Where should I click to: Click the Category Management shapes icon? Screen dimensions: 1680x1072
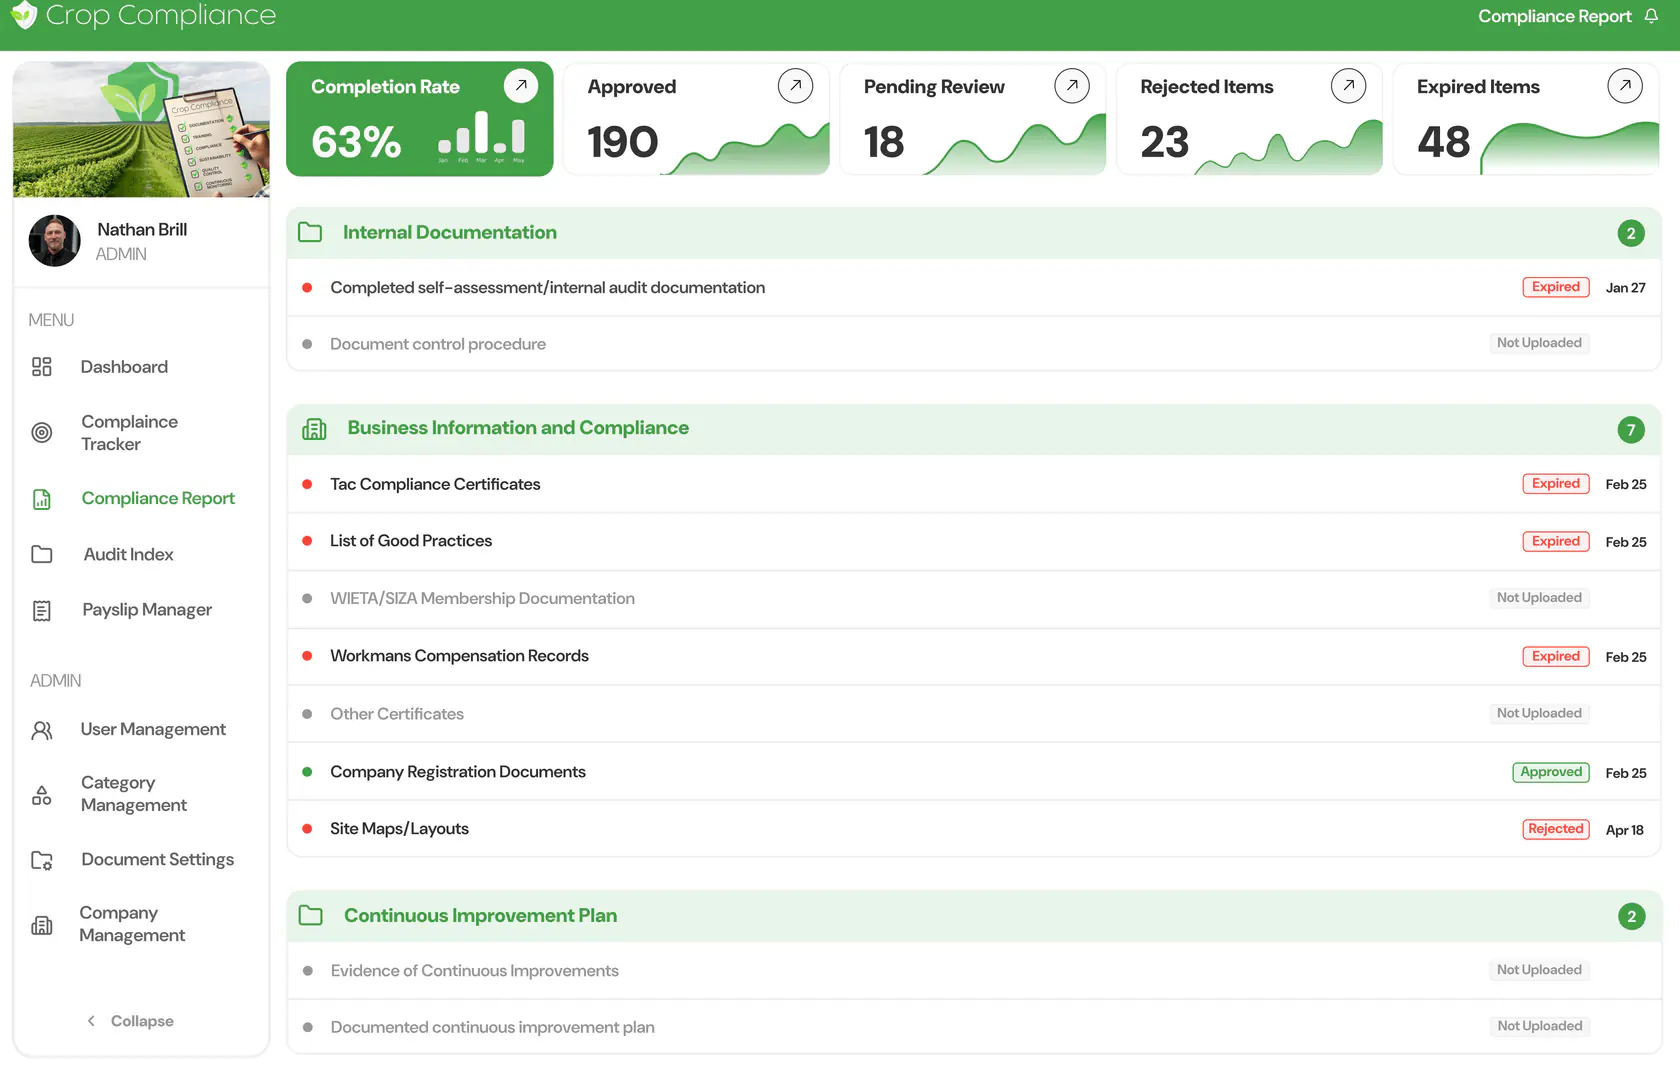pyautogui.click(x=42, y=795)
